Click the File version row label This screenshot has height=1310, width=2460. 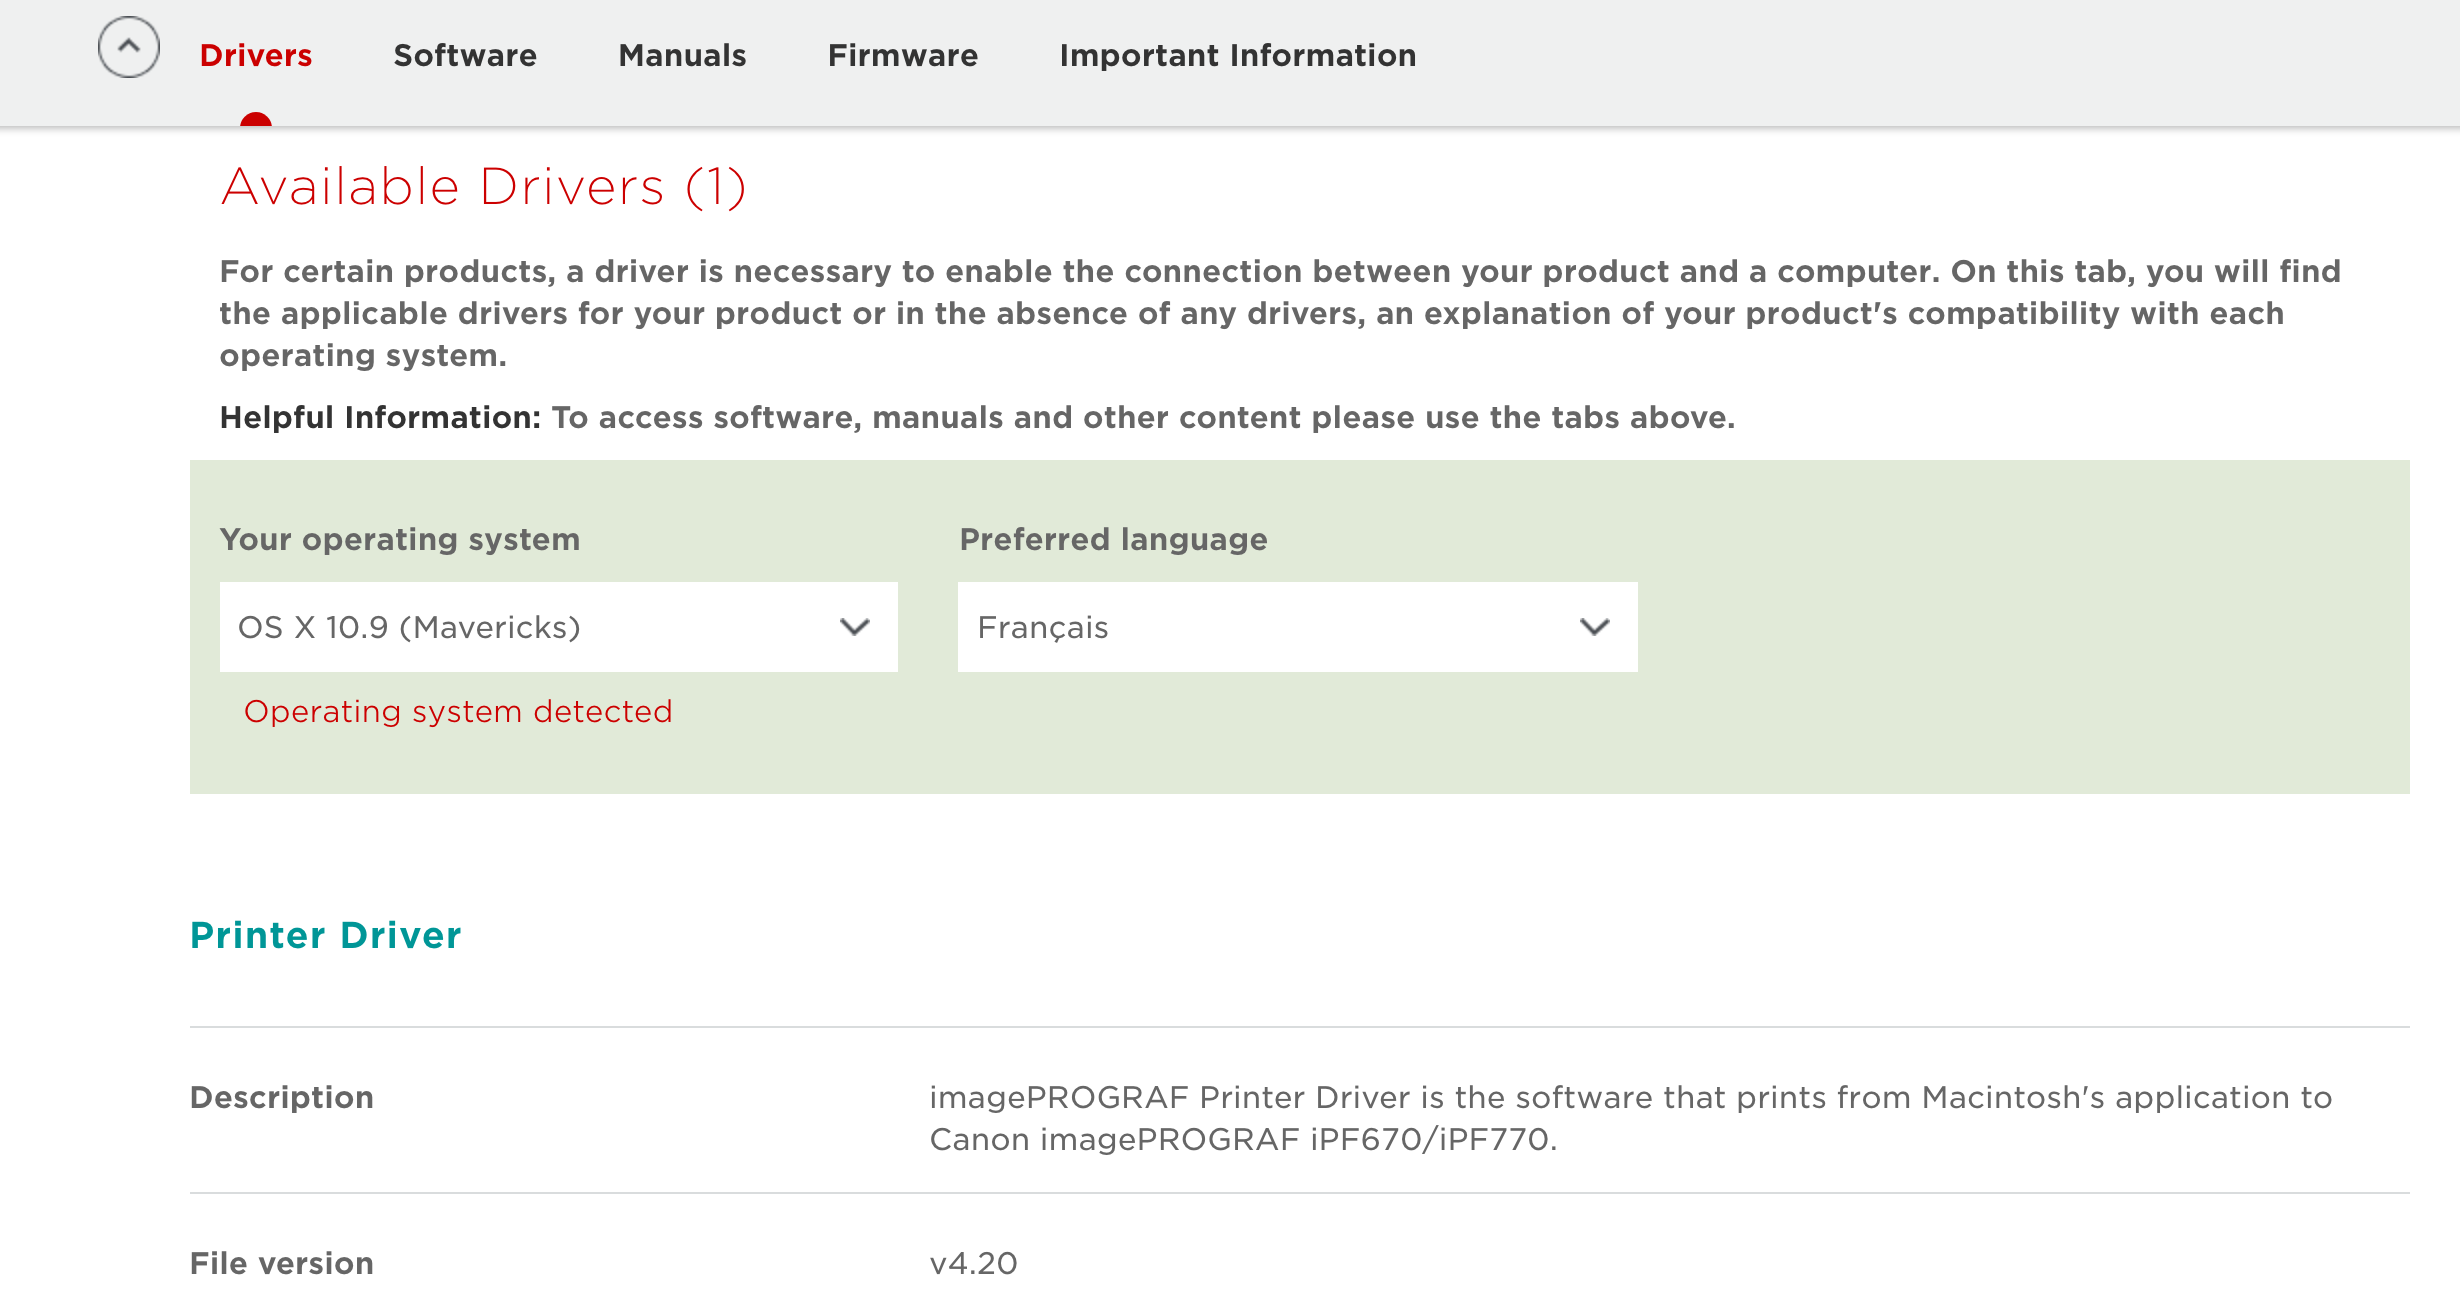click(x=282, y=1263)
